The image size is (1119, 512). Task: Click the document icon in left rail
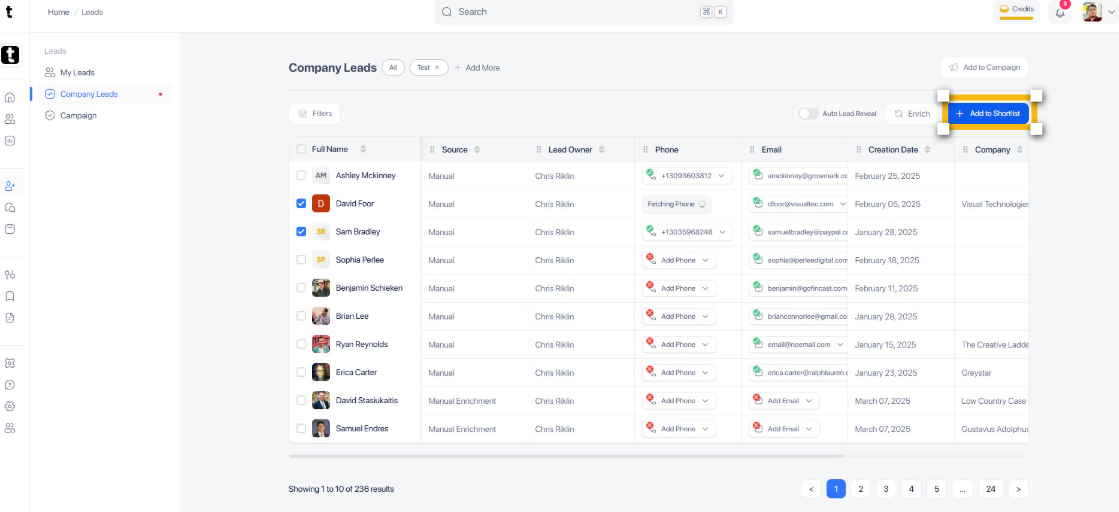tap(10, 318)
